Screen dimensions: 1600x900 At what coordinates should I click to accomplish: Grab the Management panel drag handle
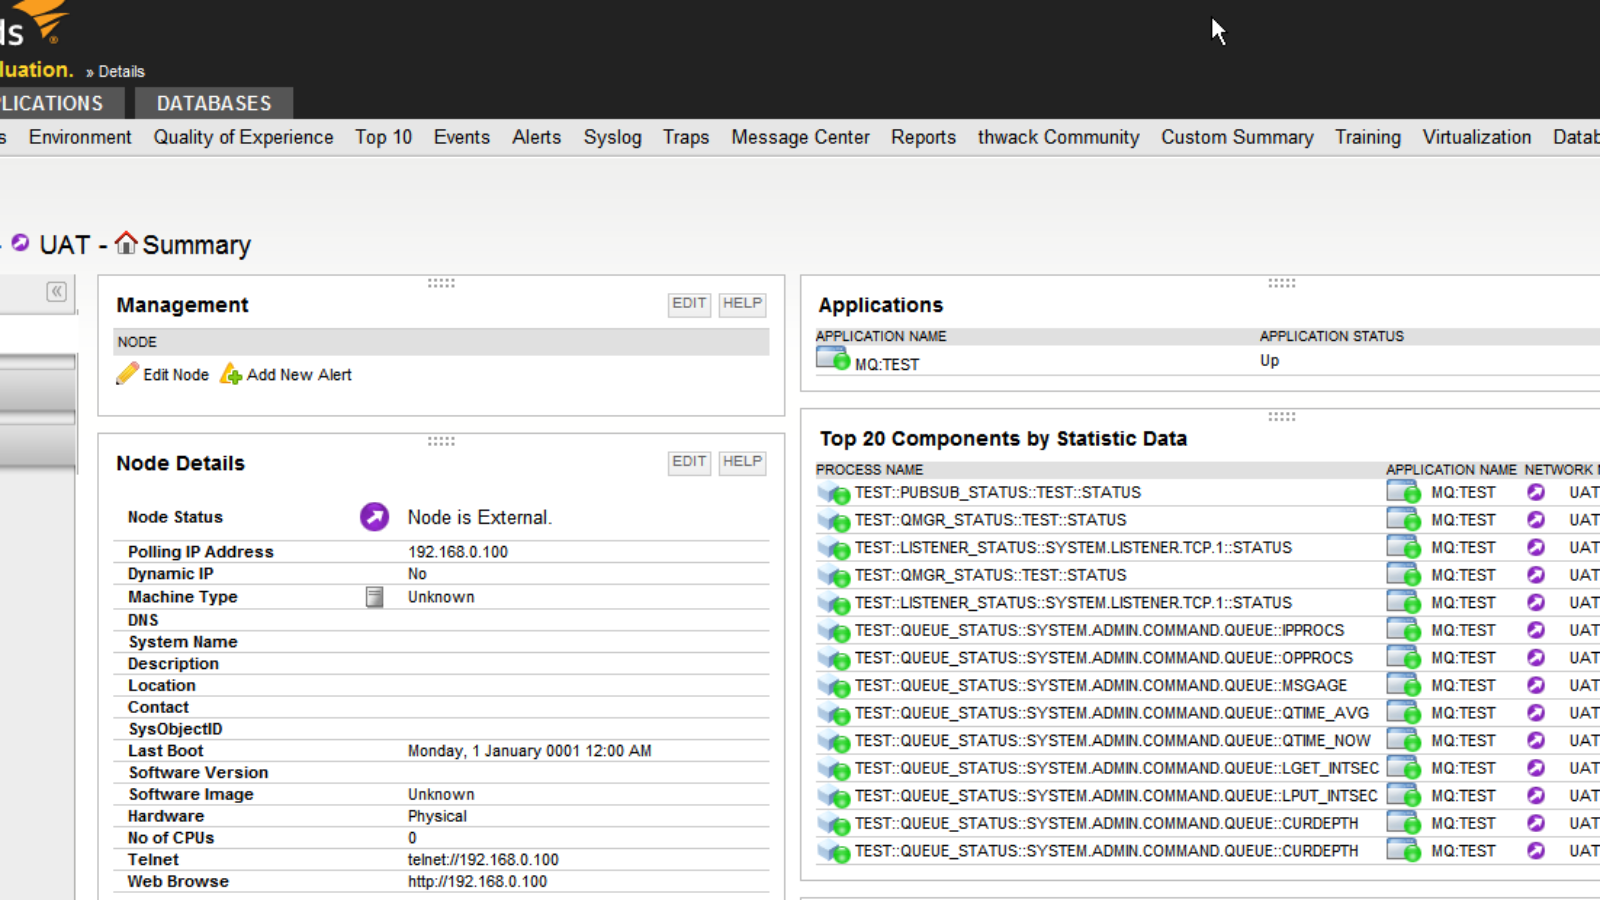coord(441,283)
